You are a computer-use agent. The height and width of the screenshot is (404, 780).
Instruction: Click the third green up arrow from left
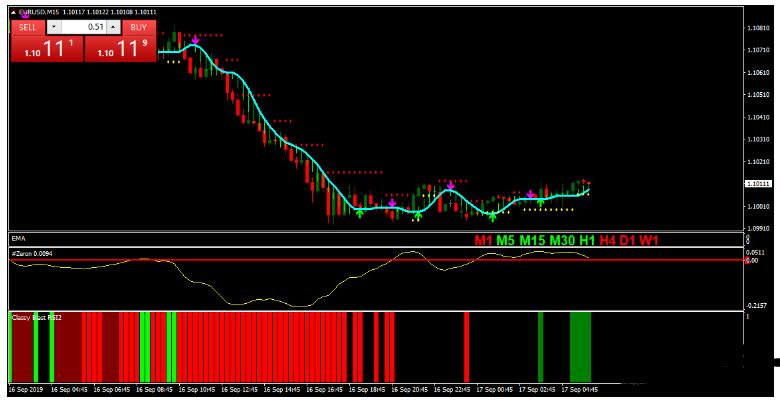click(492, 217)
